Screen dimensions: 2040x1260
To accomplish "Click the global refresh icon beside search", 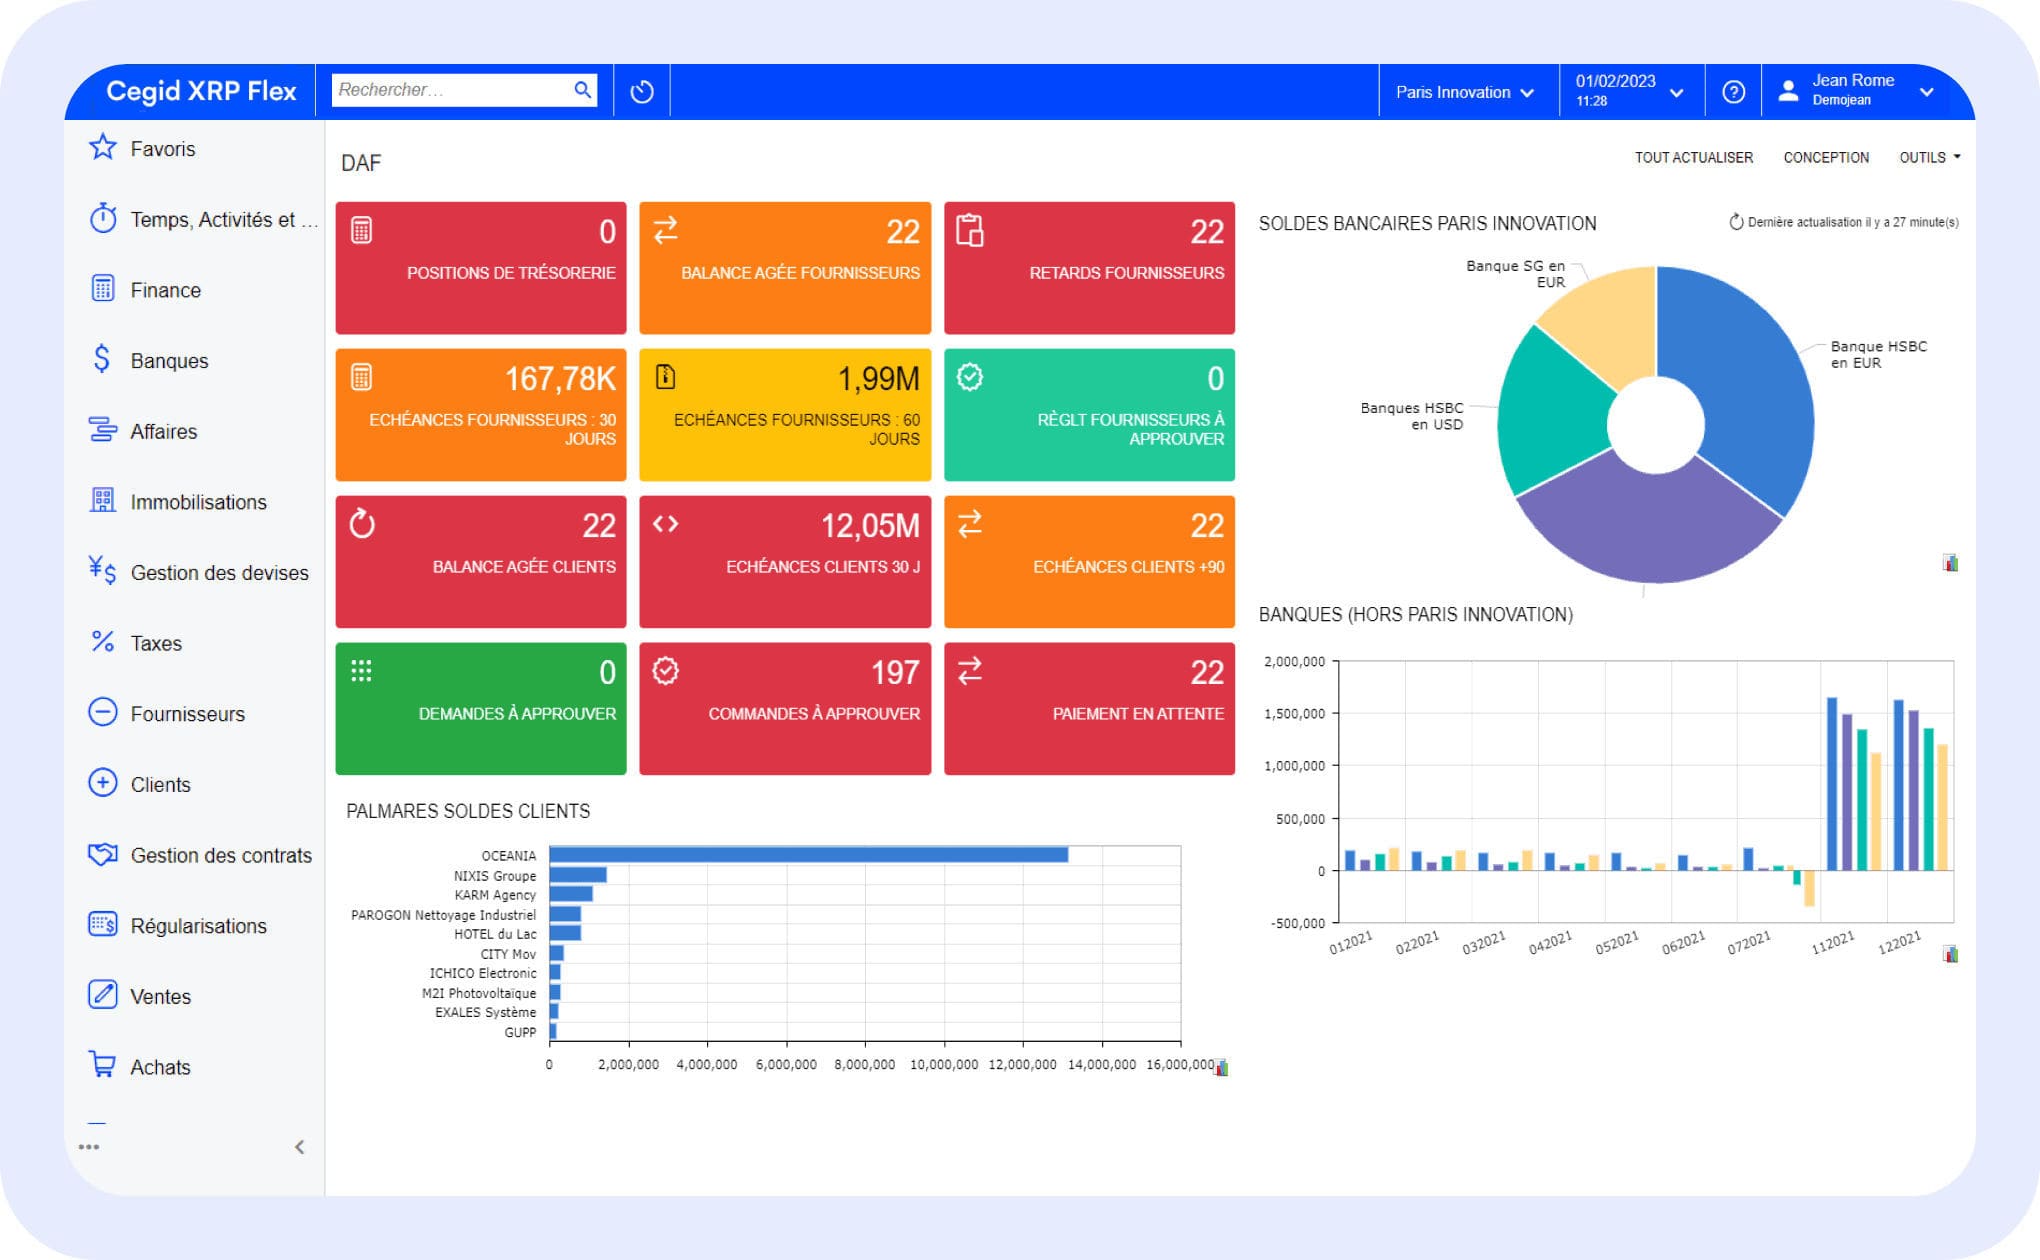I will (641, 91).
